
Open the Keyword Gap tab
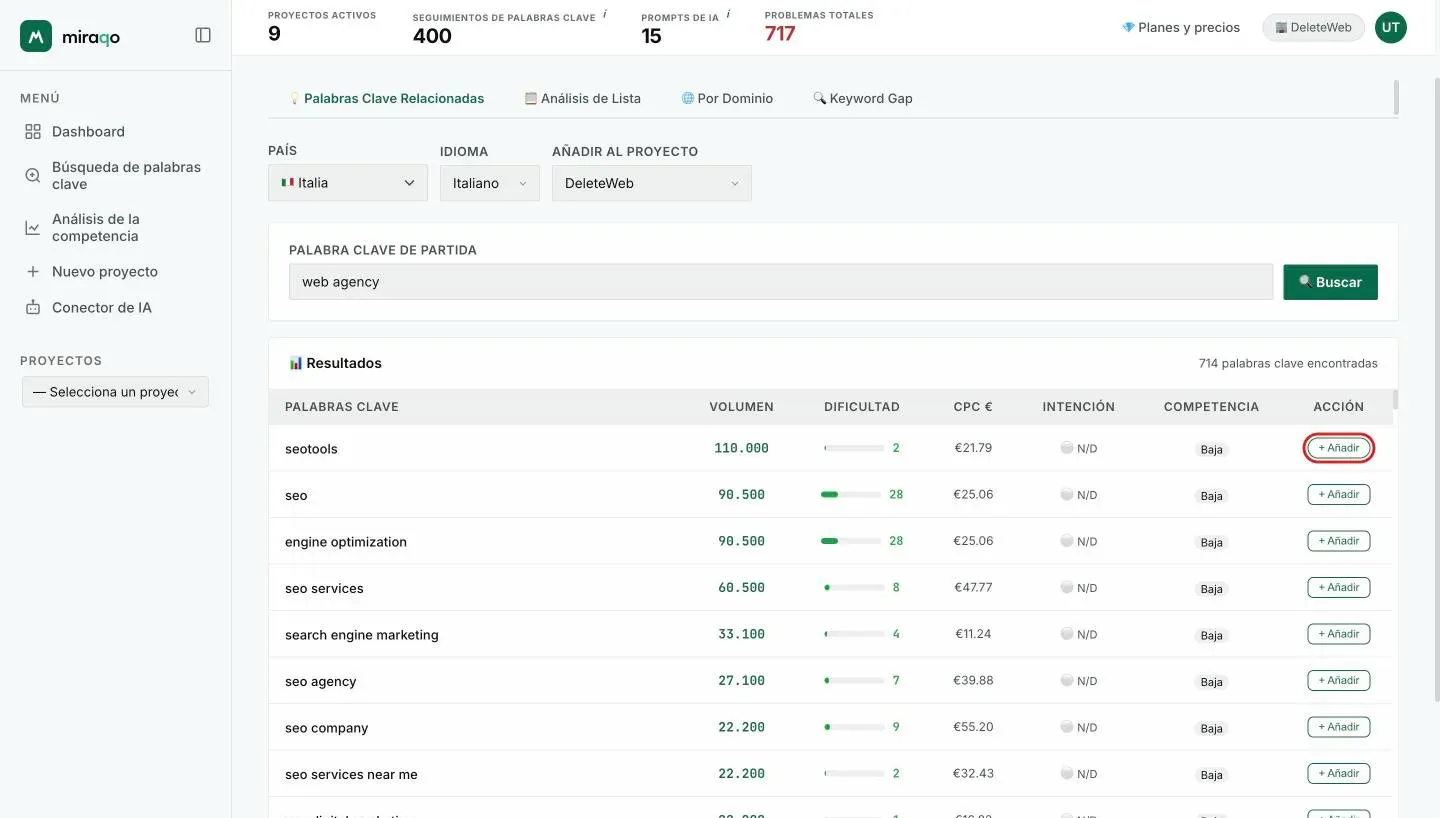pyautogui.click(x=863, y=99)
